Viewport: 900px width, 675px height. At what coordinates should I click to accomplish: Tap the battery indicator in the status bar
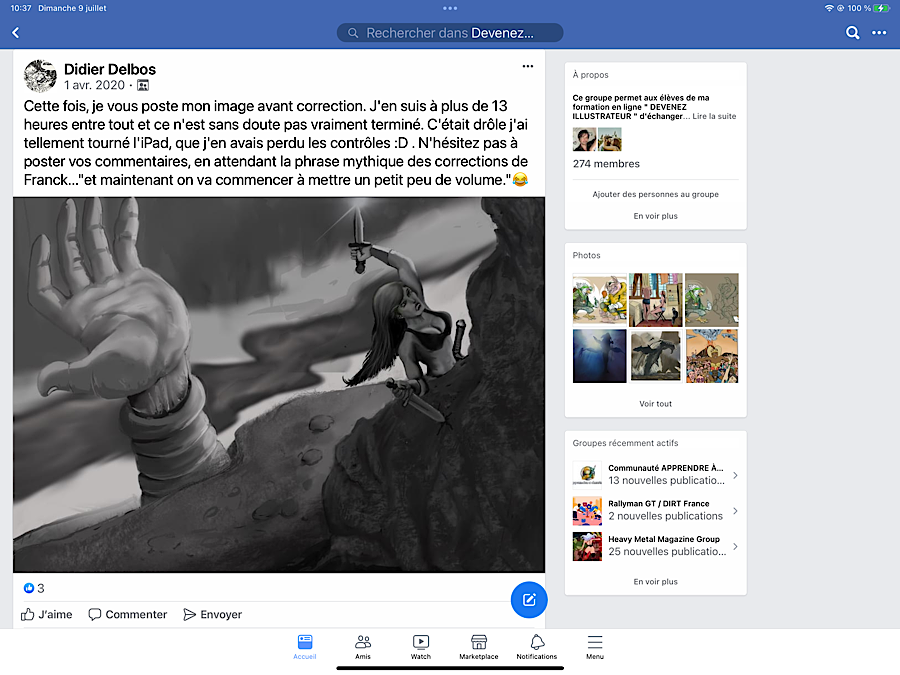pos(881,8)
